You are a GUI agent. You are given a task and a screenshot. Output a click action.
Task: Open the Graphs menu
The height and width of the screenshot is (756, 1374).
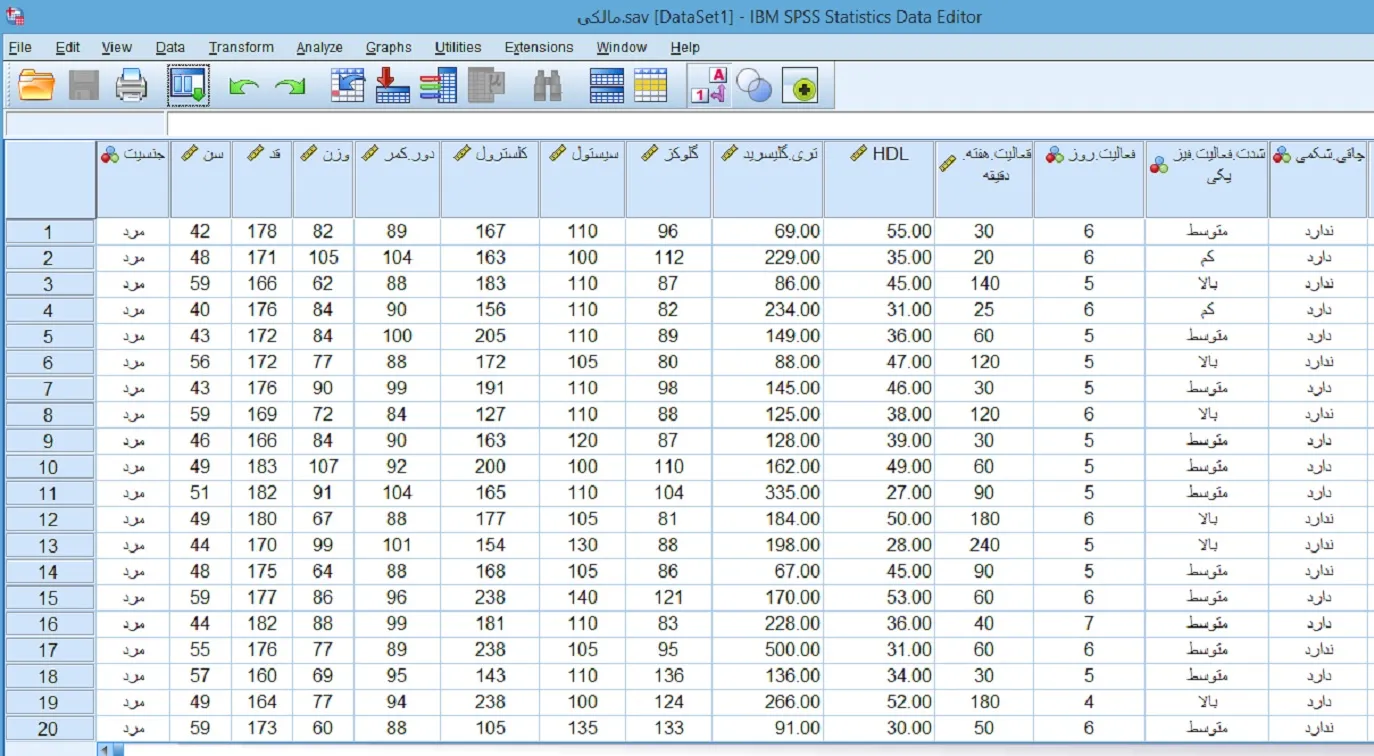point(388,47)
